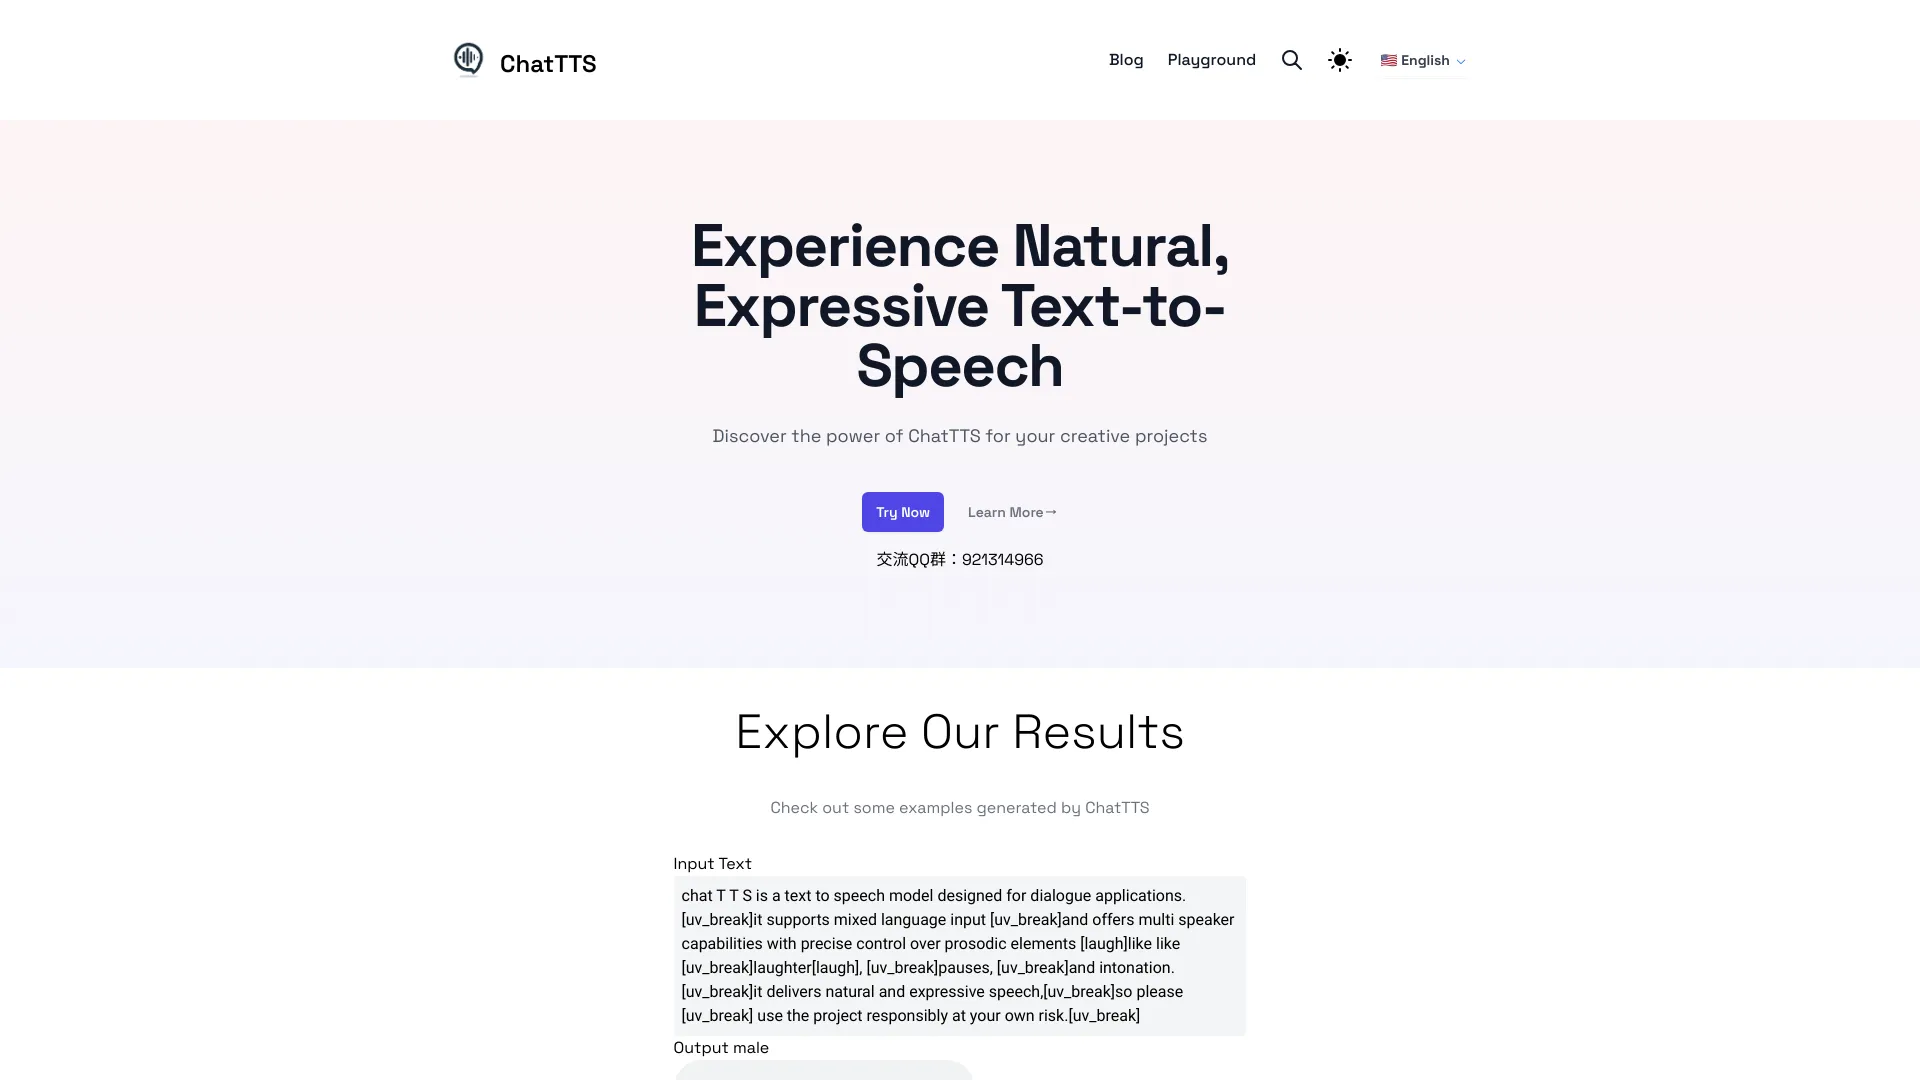This screenshot has height=1080, width=1920.
Task: Click the US flag language icon
Action: point(1389,59)
